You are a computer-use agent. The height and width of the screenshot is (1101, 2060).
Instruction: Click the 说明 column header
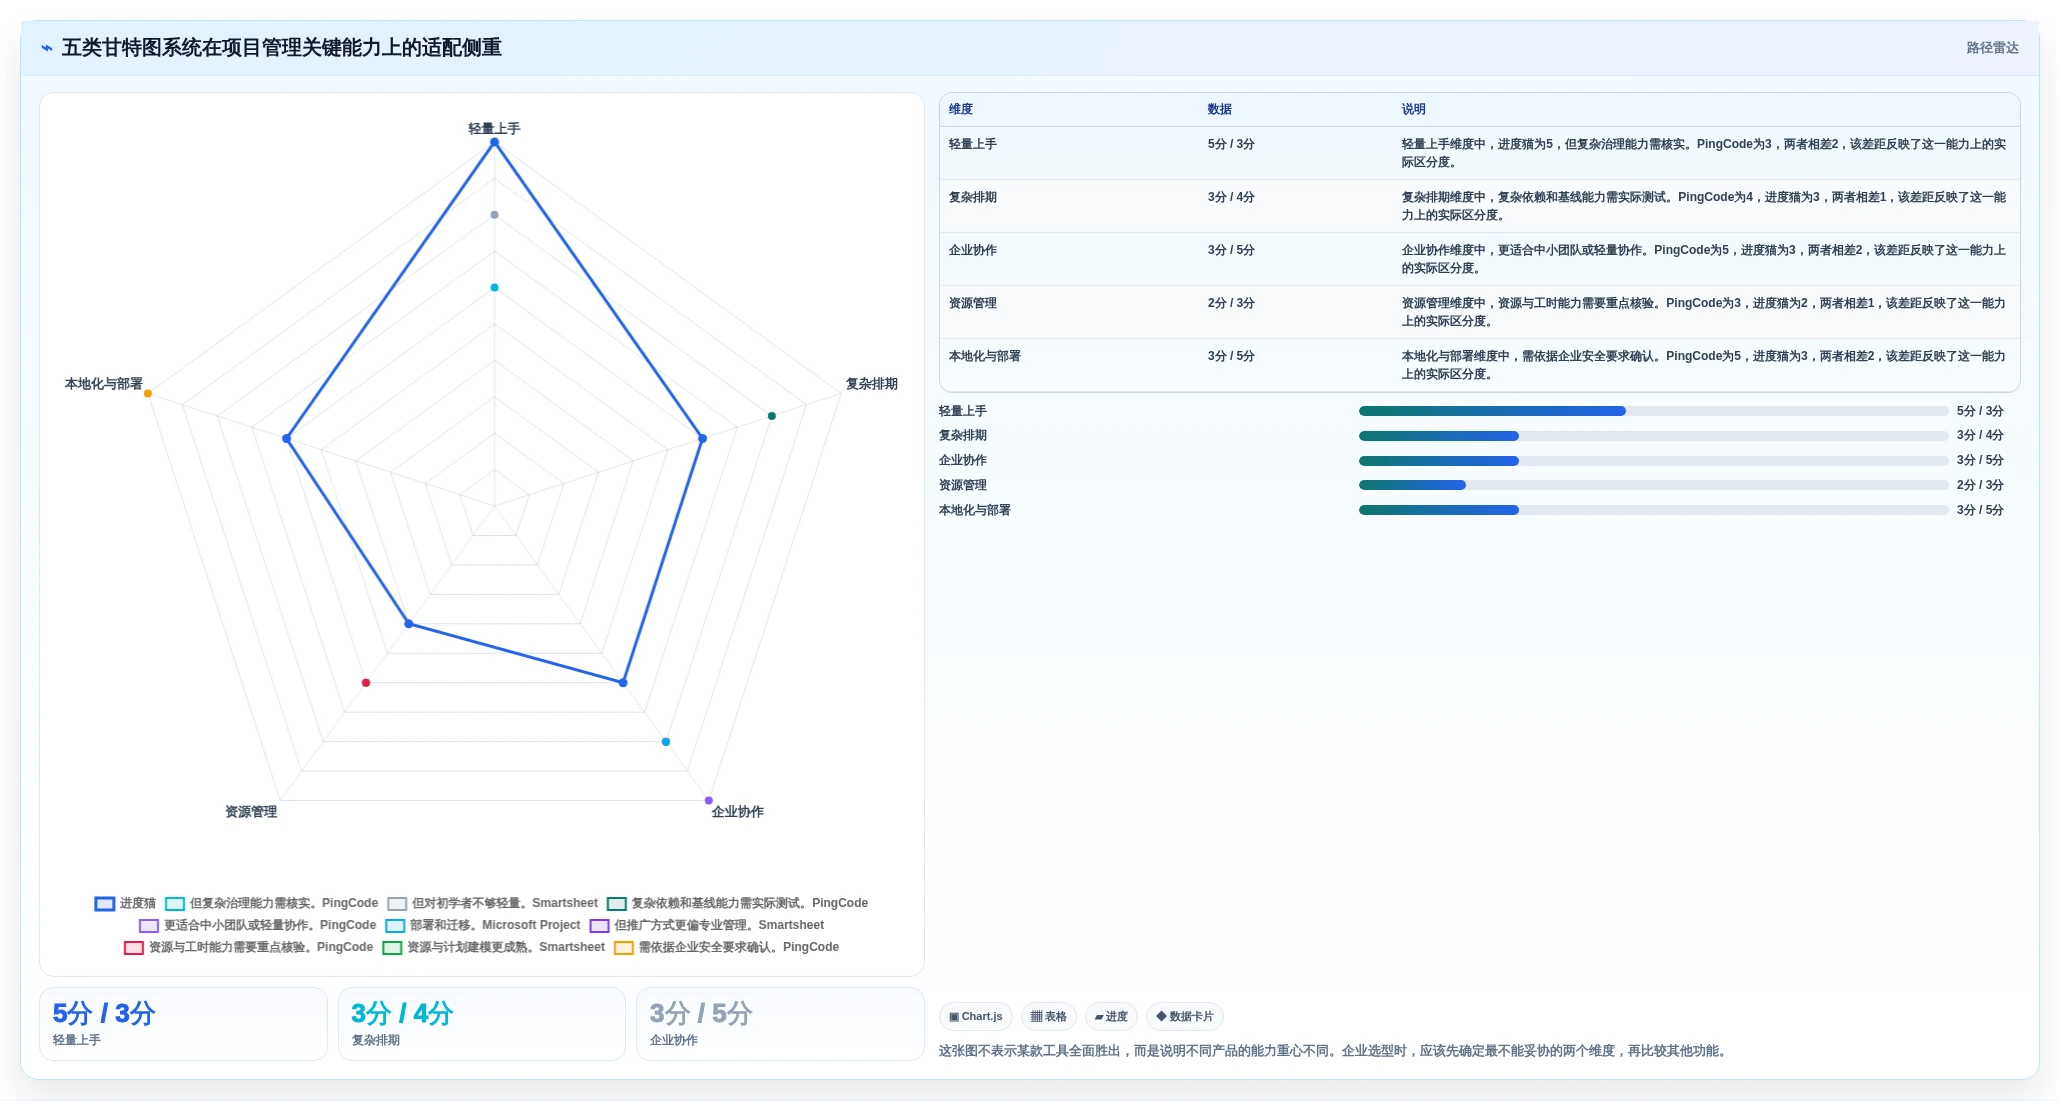click(1413, 109)
